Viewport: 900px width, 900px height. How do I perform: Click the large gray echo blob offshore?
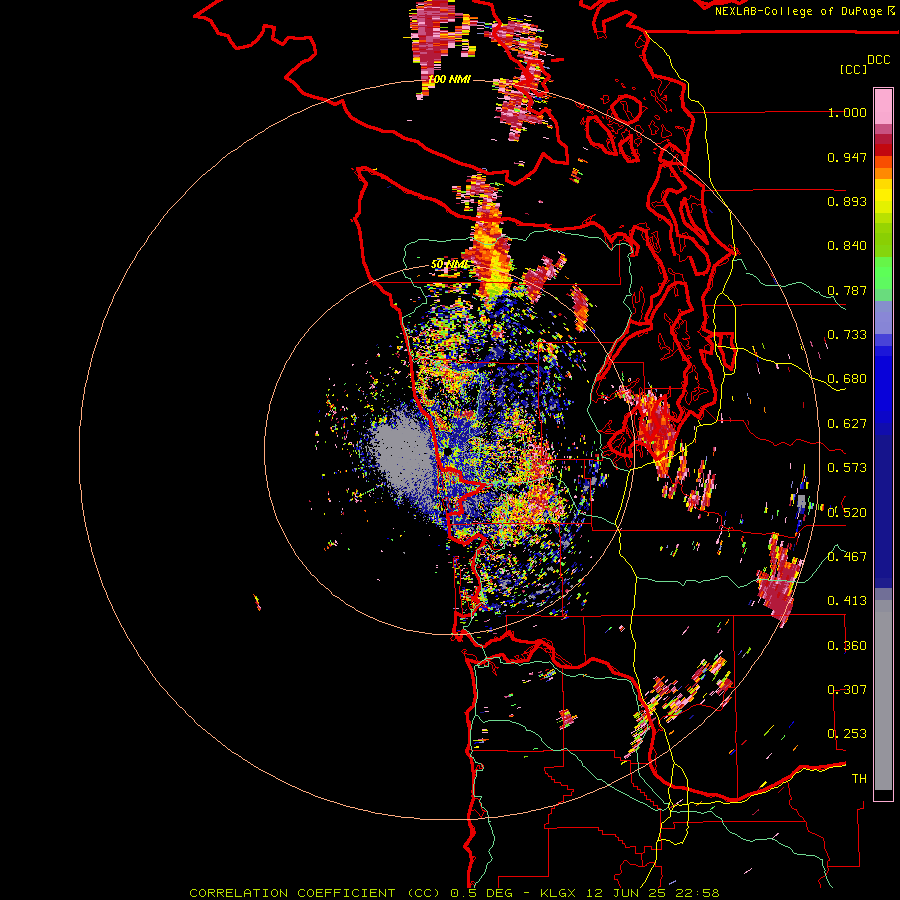[x=402, y=453]
